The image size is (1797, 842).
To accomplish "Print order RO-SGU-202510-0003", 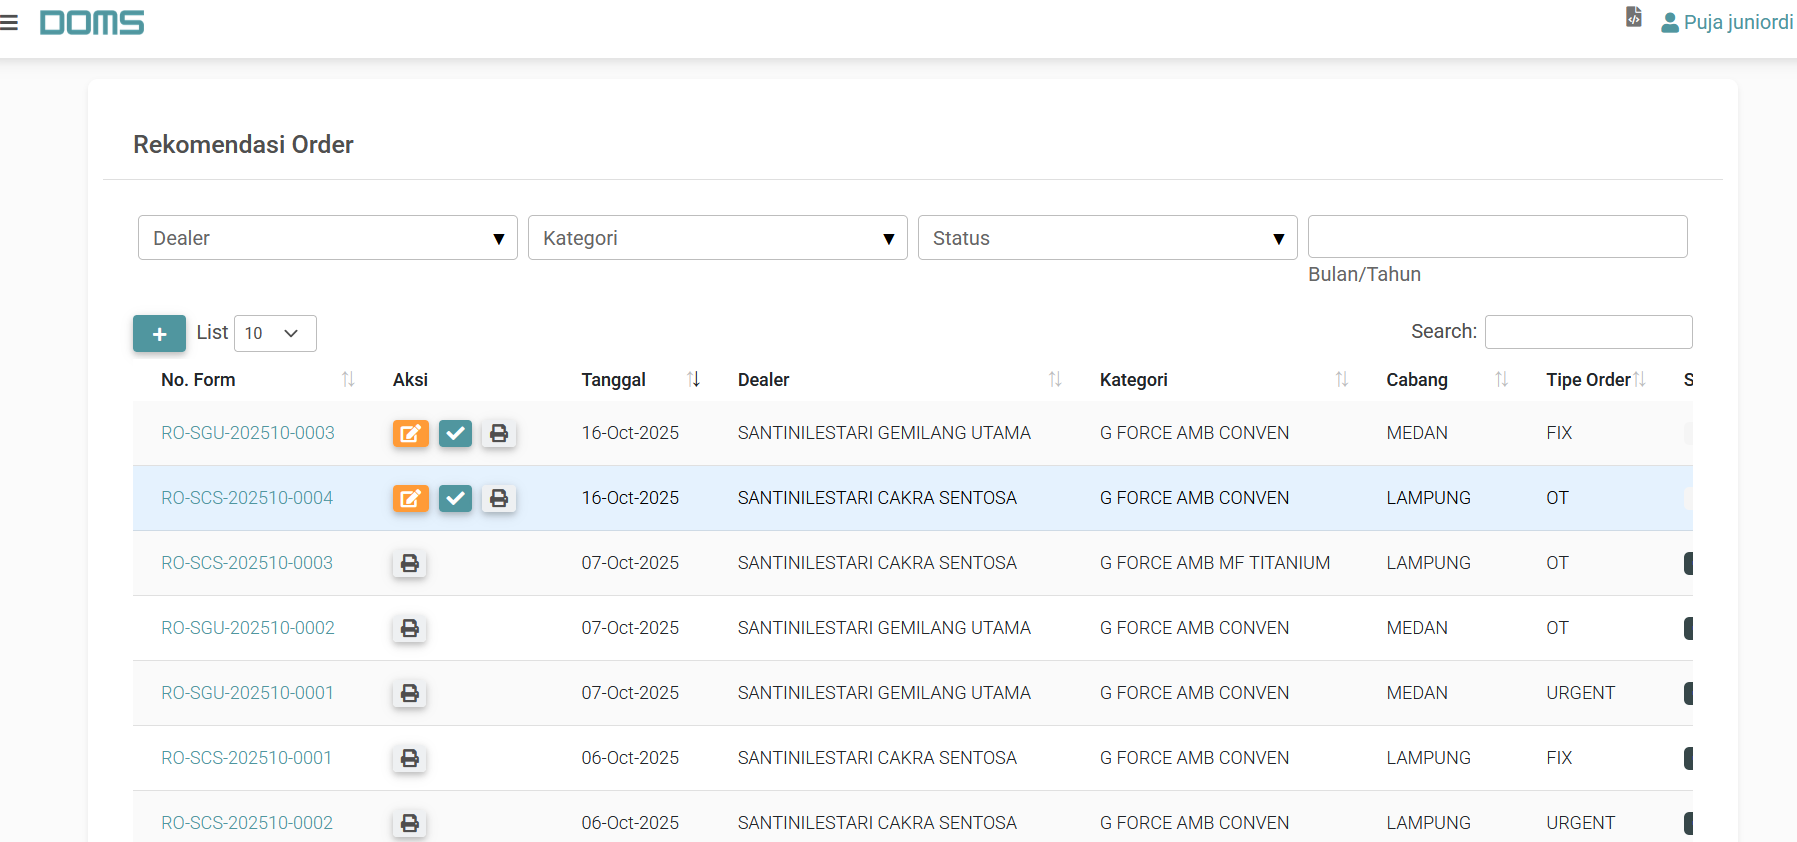I will pos(499,433).
